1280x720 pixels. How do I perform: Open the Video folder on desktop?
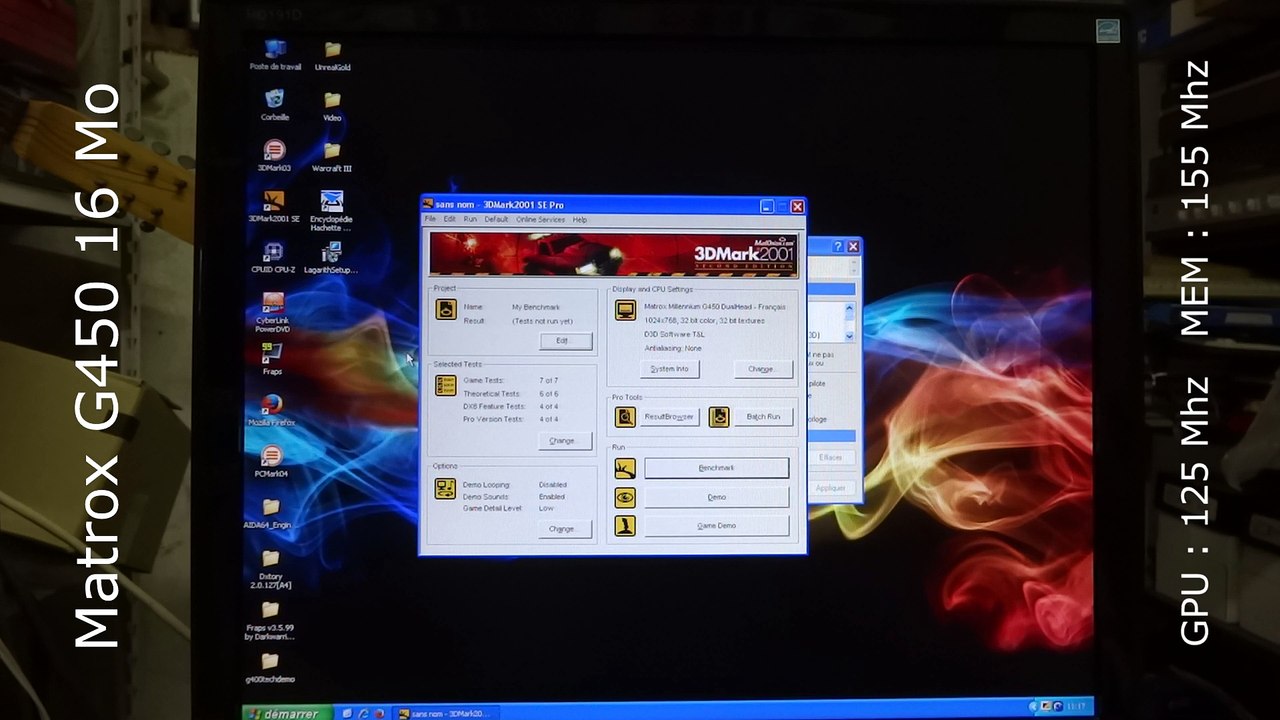(332, 105)
